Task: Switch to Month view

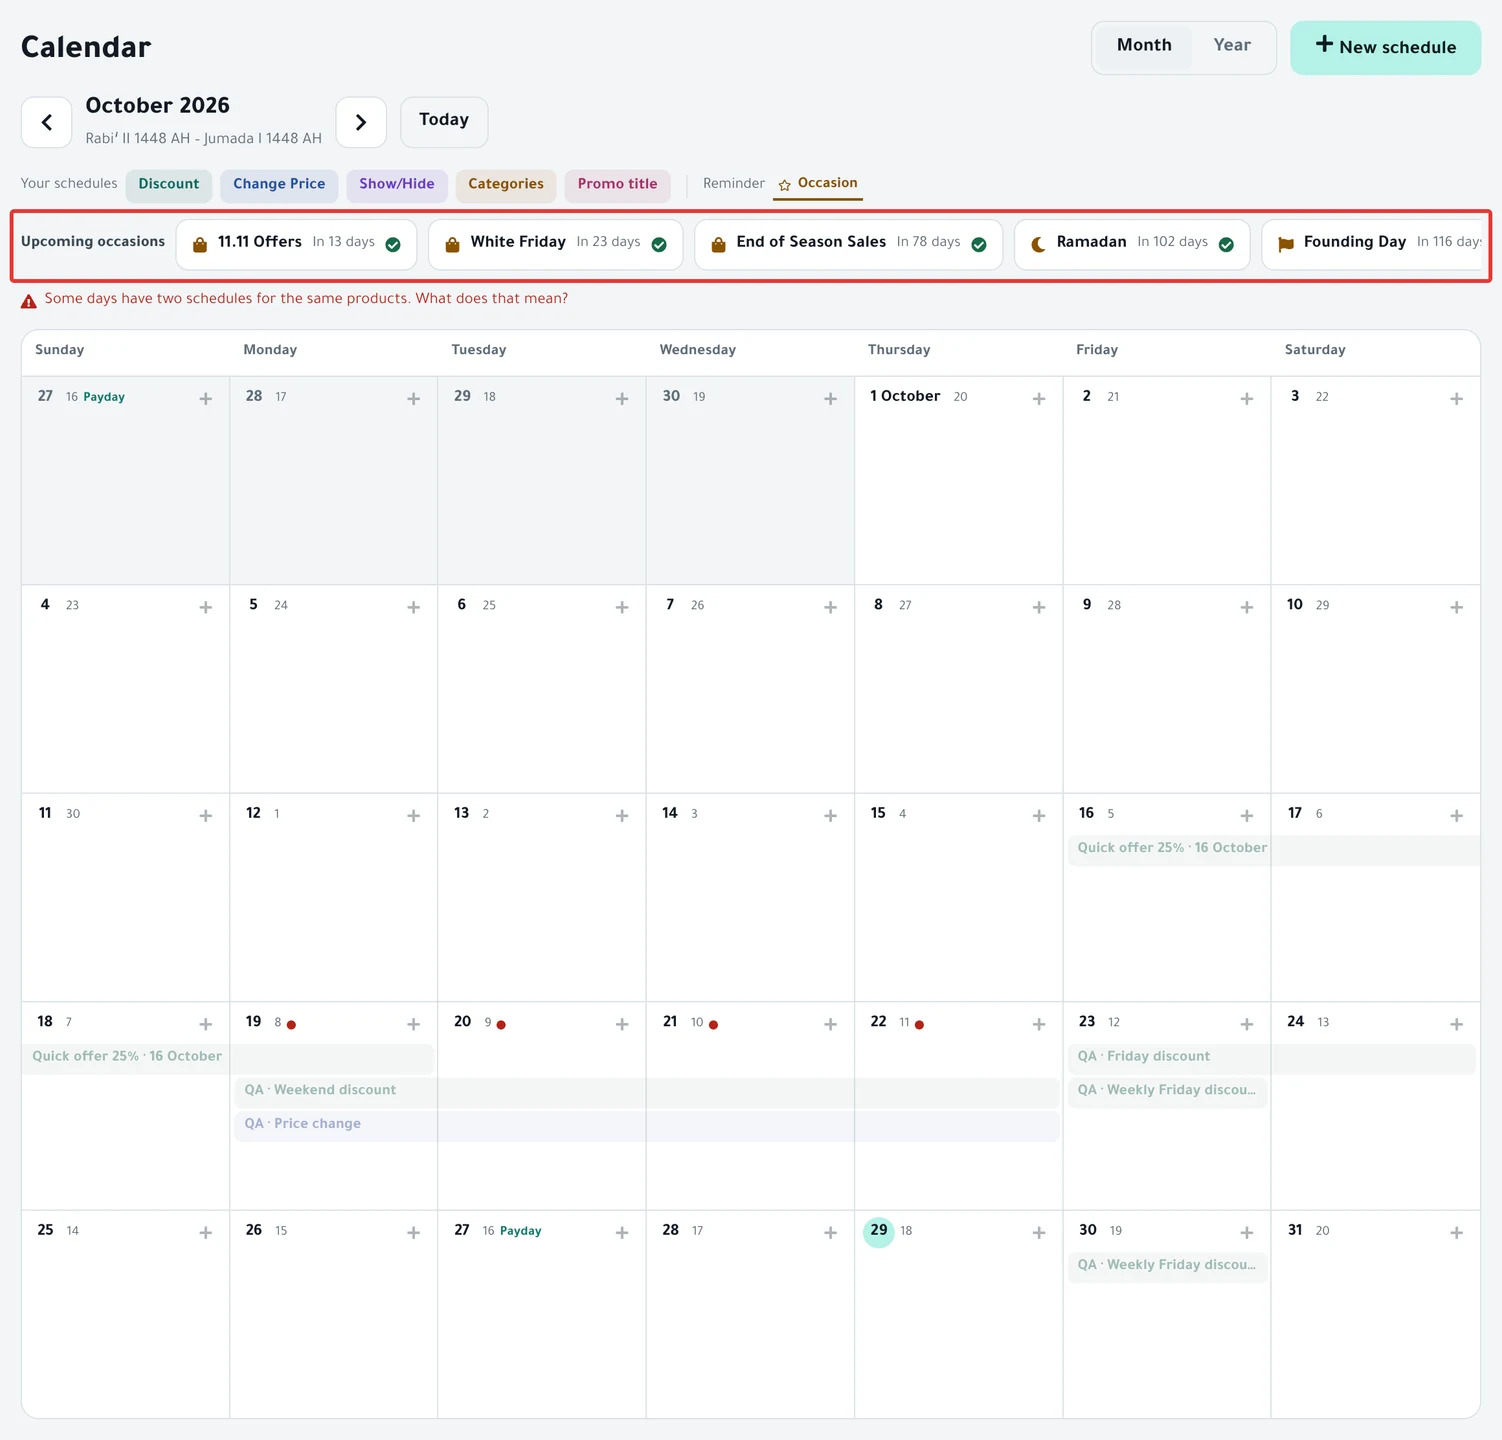Action: [x=1144, y=46]
